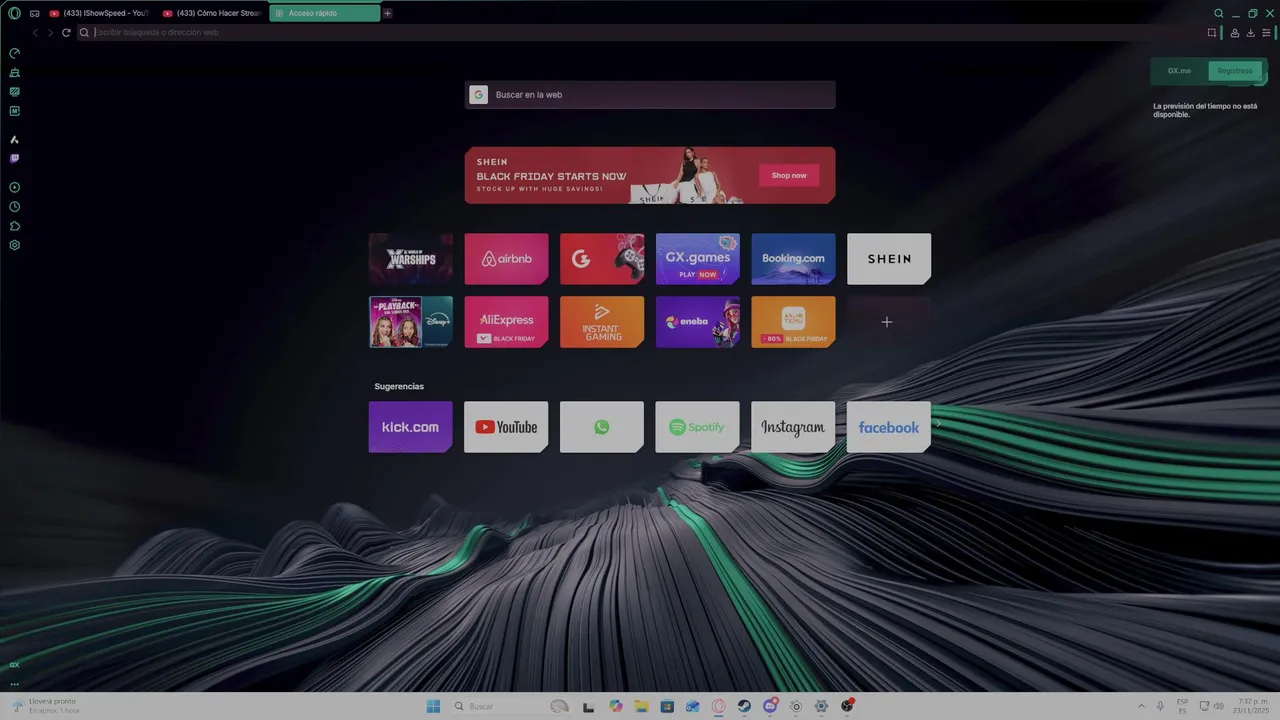Open the GX.games speed dial tile
1280x720 pixels.
(698, 259)
